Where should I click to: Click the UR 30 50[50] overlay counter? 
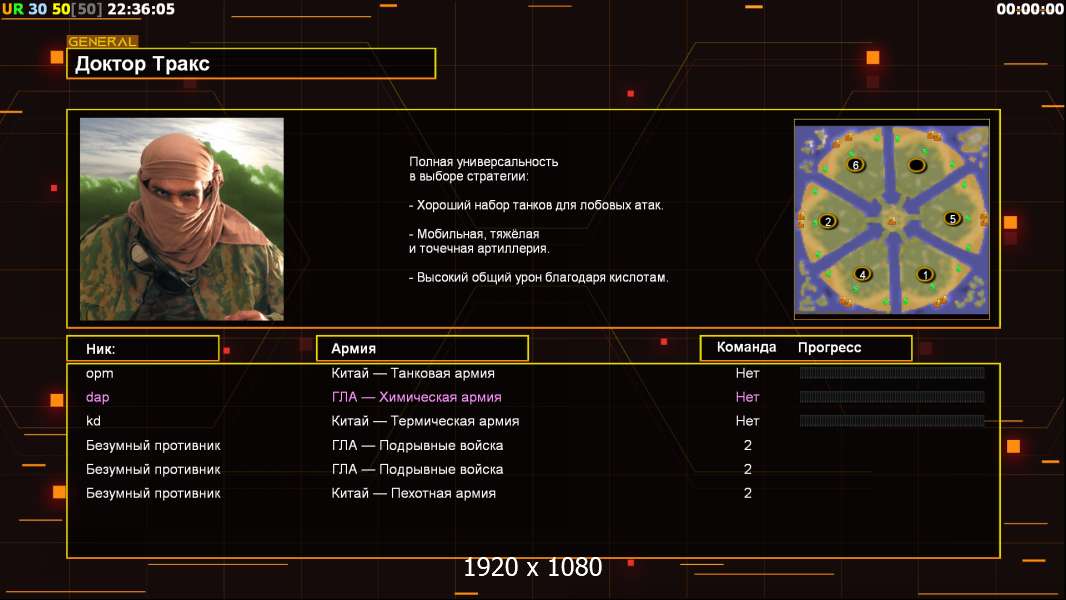[52, 9]
